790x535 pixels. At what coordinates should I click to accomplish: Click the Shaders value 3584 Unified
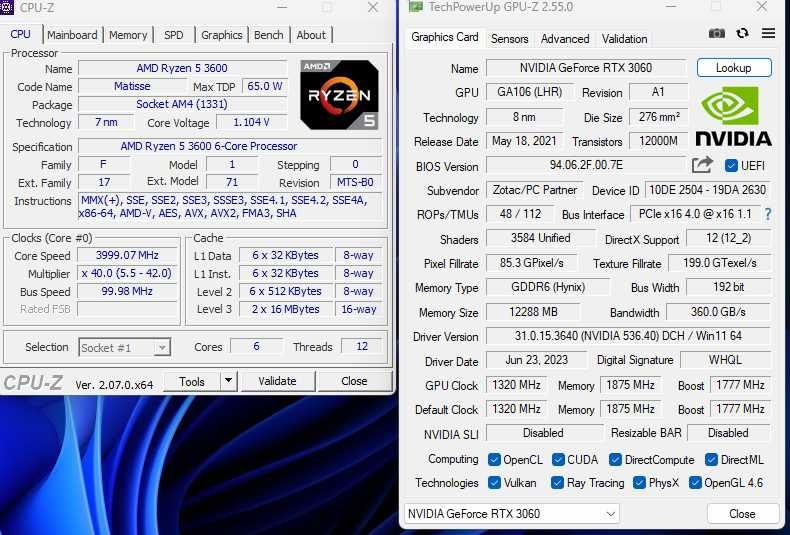pos(541,238)
